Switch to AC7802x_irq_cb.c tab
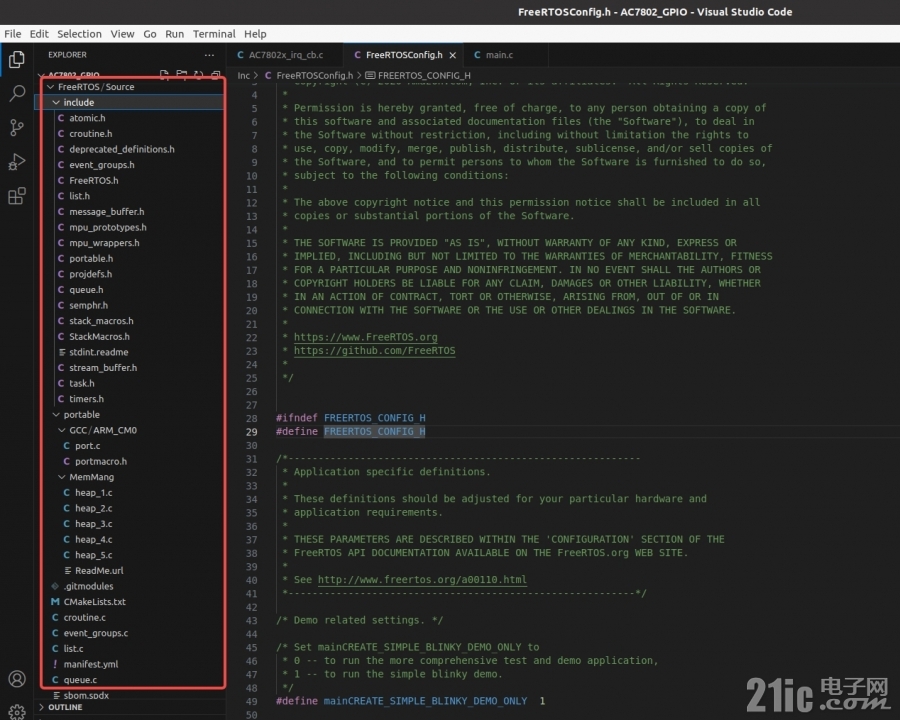Viewport: 900px width, 720px height. [286, 55]
